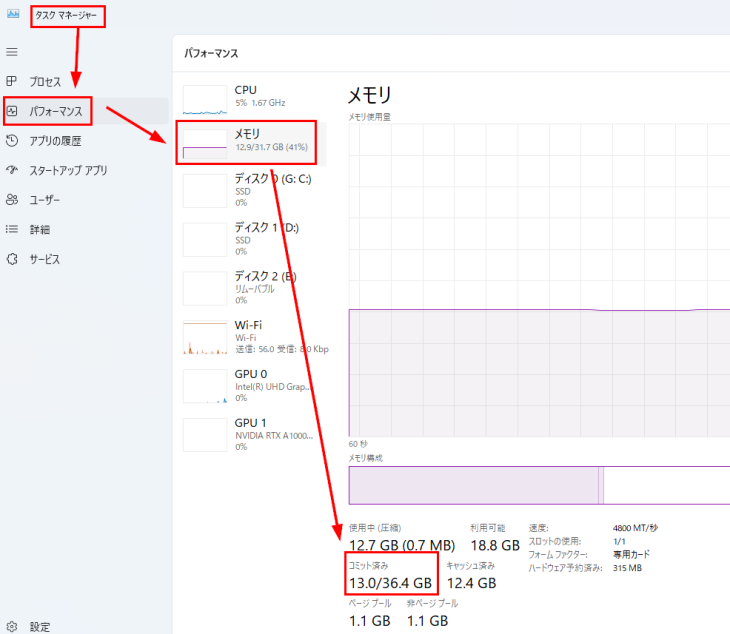Click the メモリ使用量 history graph
Viewport: 730px width, 634px height.
point(539,280)
